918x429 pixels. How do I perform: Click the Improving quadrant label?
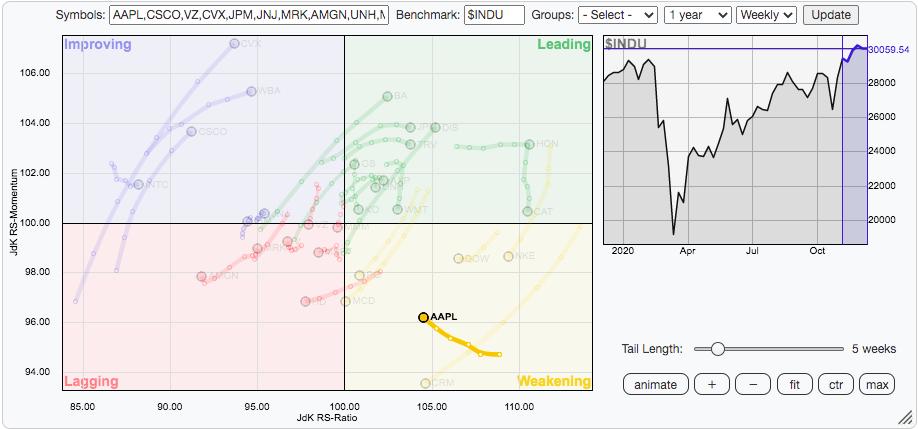(x=98, y=44)
